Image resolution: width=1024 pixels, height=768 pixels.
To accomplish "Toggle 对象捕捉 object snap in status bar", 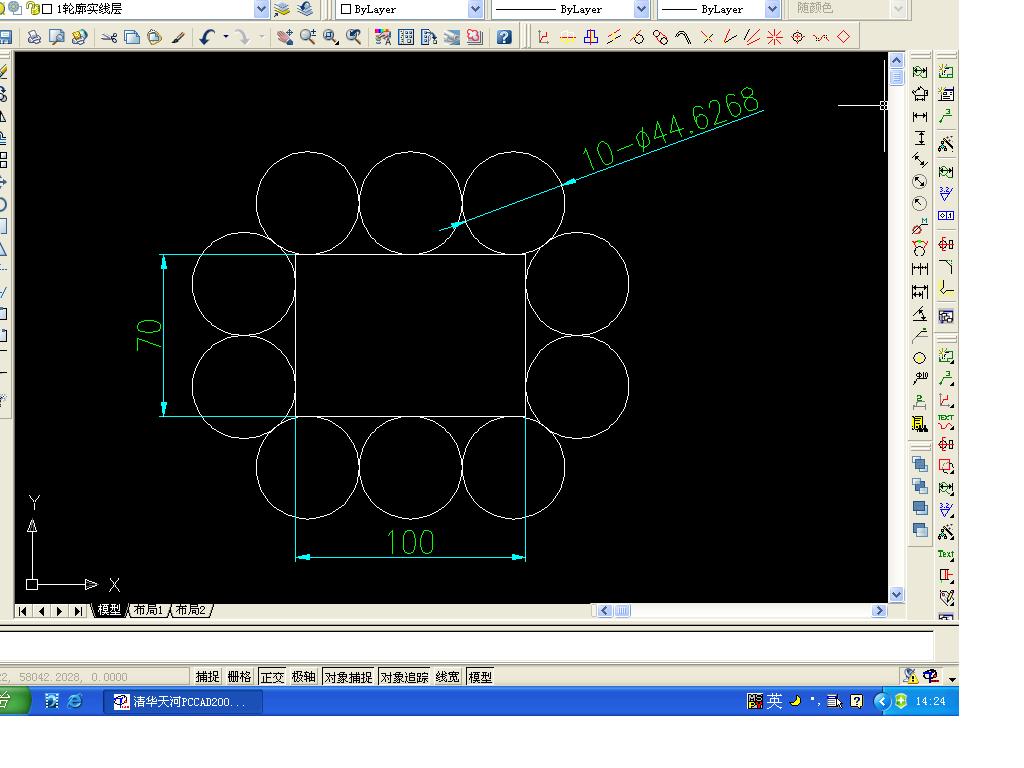I will [x=348, y=677].
